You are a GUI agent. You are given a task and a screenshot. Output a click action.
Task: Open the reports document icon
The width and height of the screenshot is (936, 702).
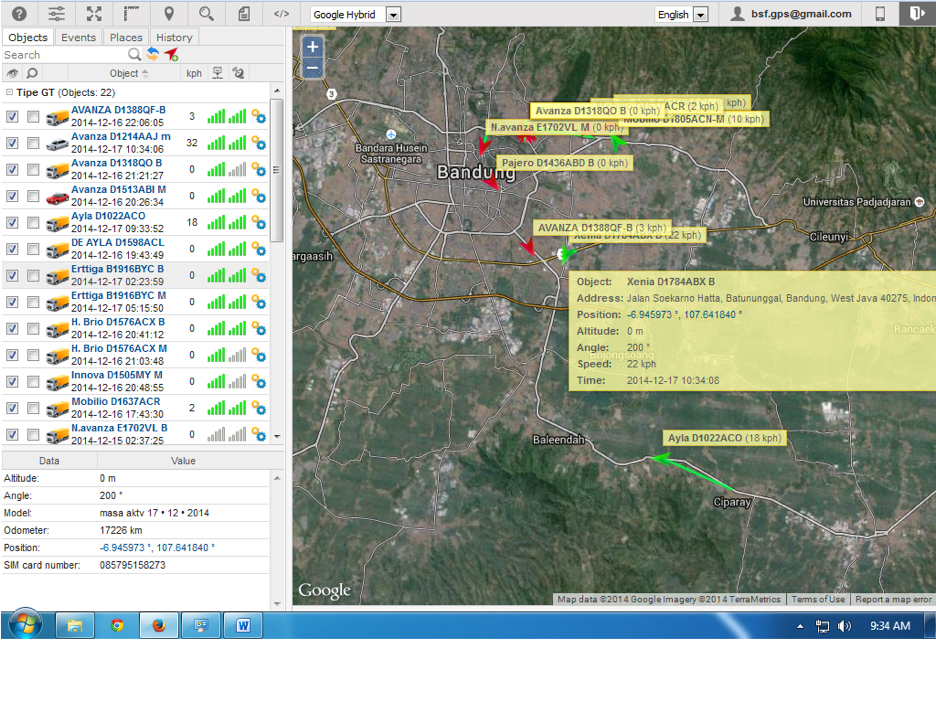[244, 13]
